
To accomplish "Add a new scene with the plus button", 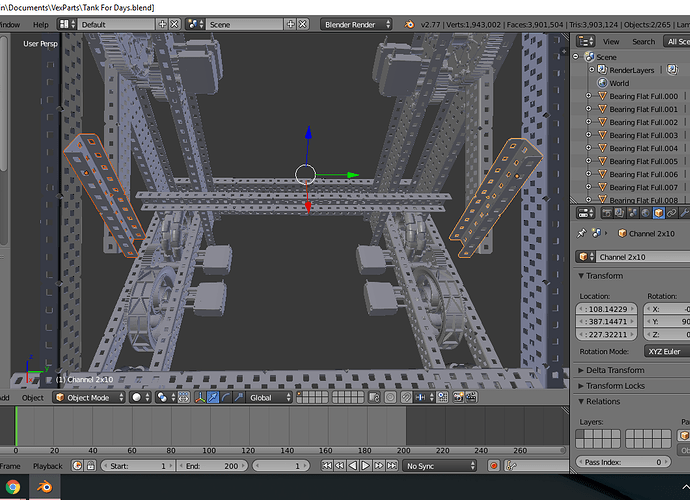I will pos(290,24).
